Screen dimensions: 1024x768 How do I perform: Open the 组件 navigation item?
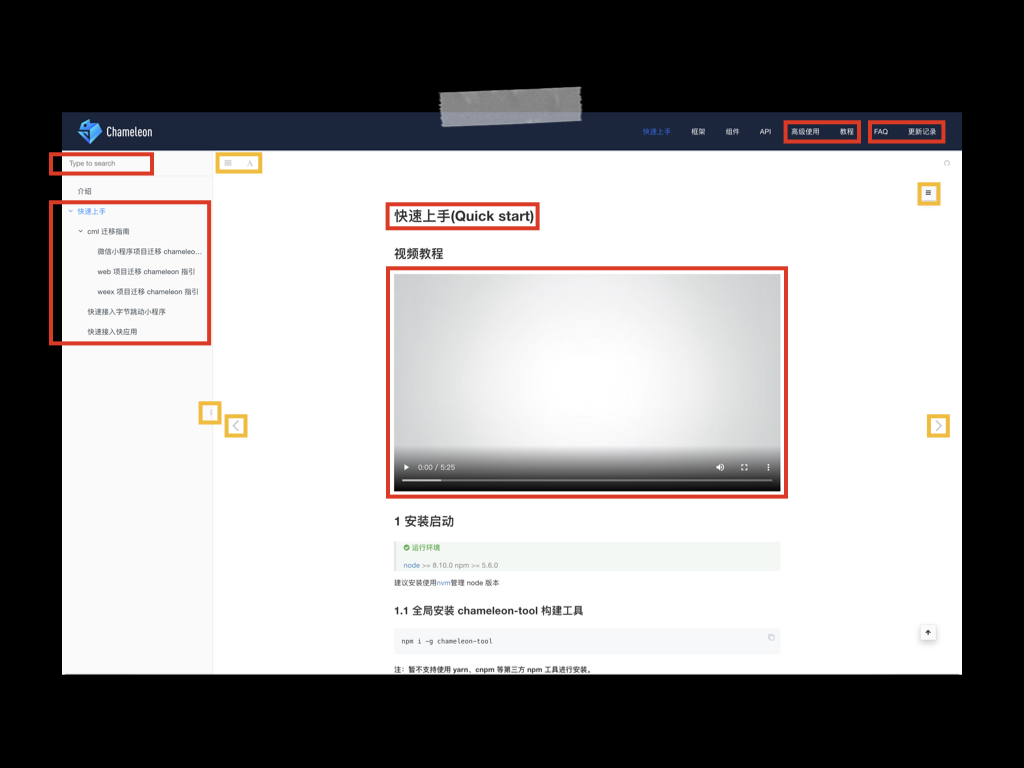732,132
